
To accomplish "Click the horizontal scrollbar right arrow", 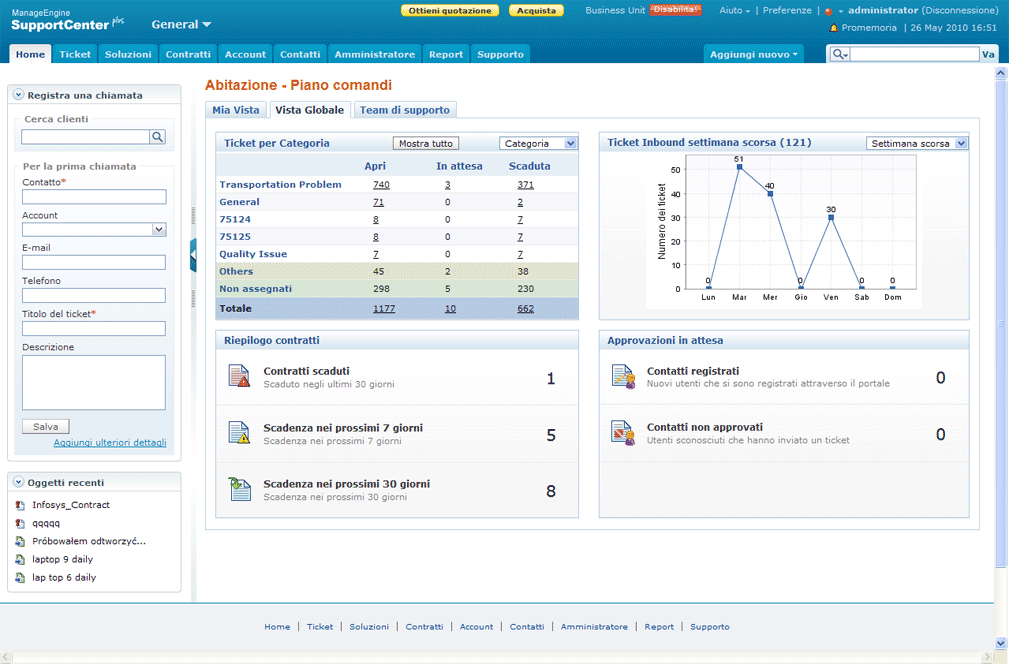I will coord(988,657).
